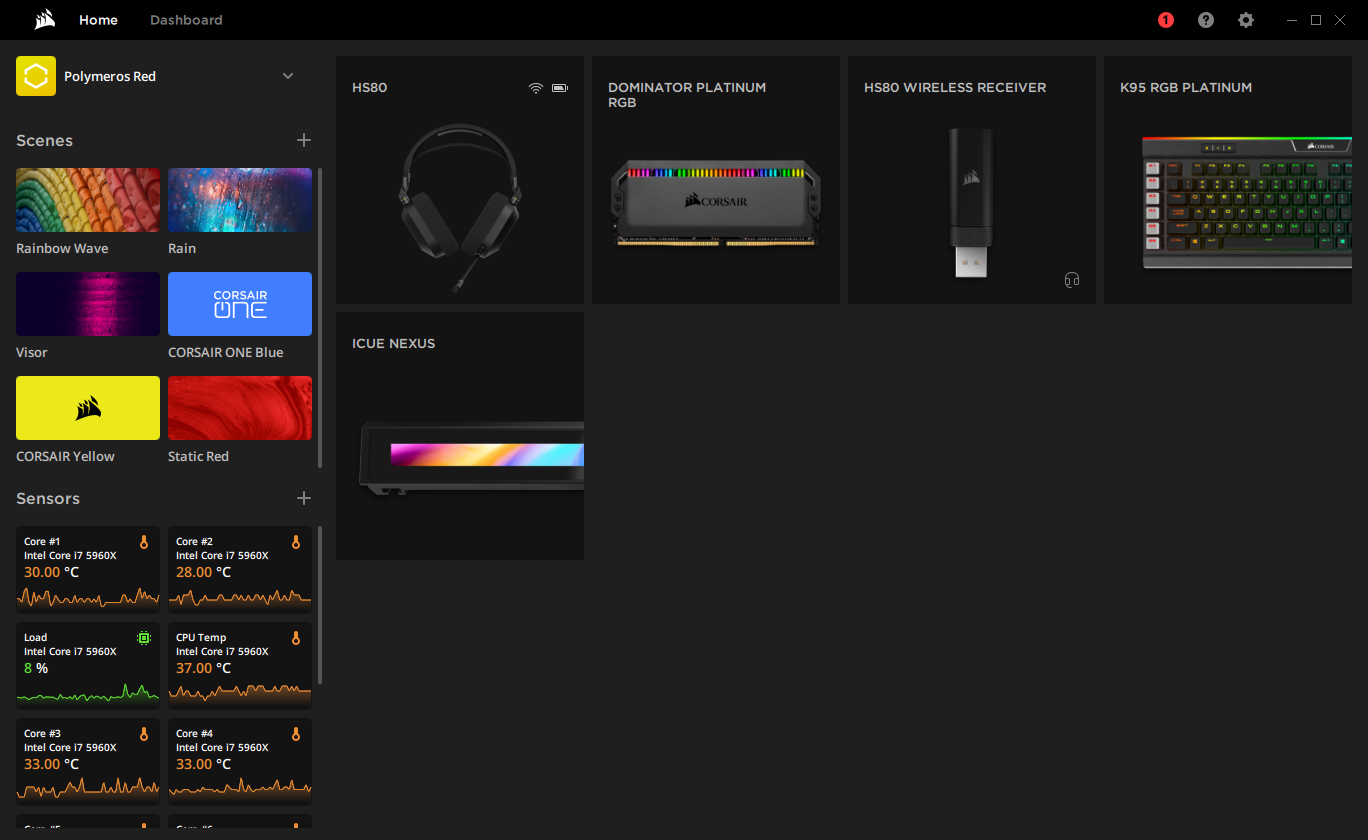Apply the Static Red scene

pos(240,408)
